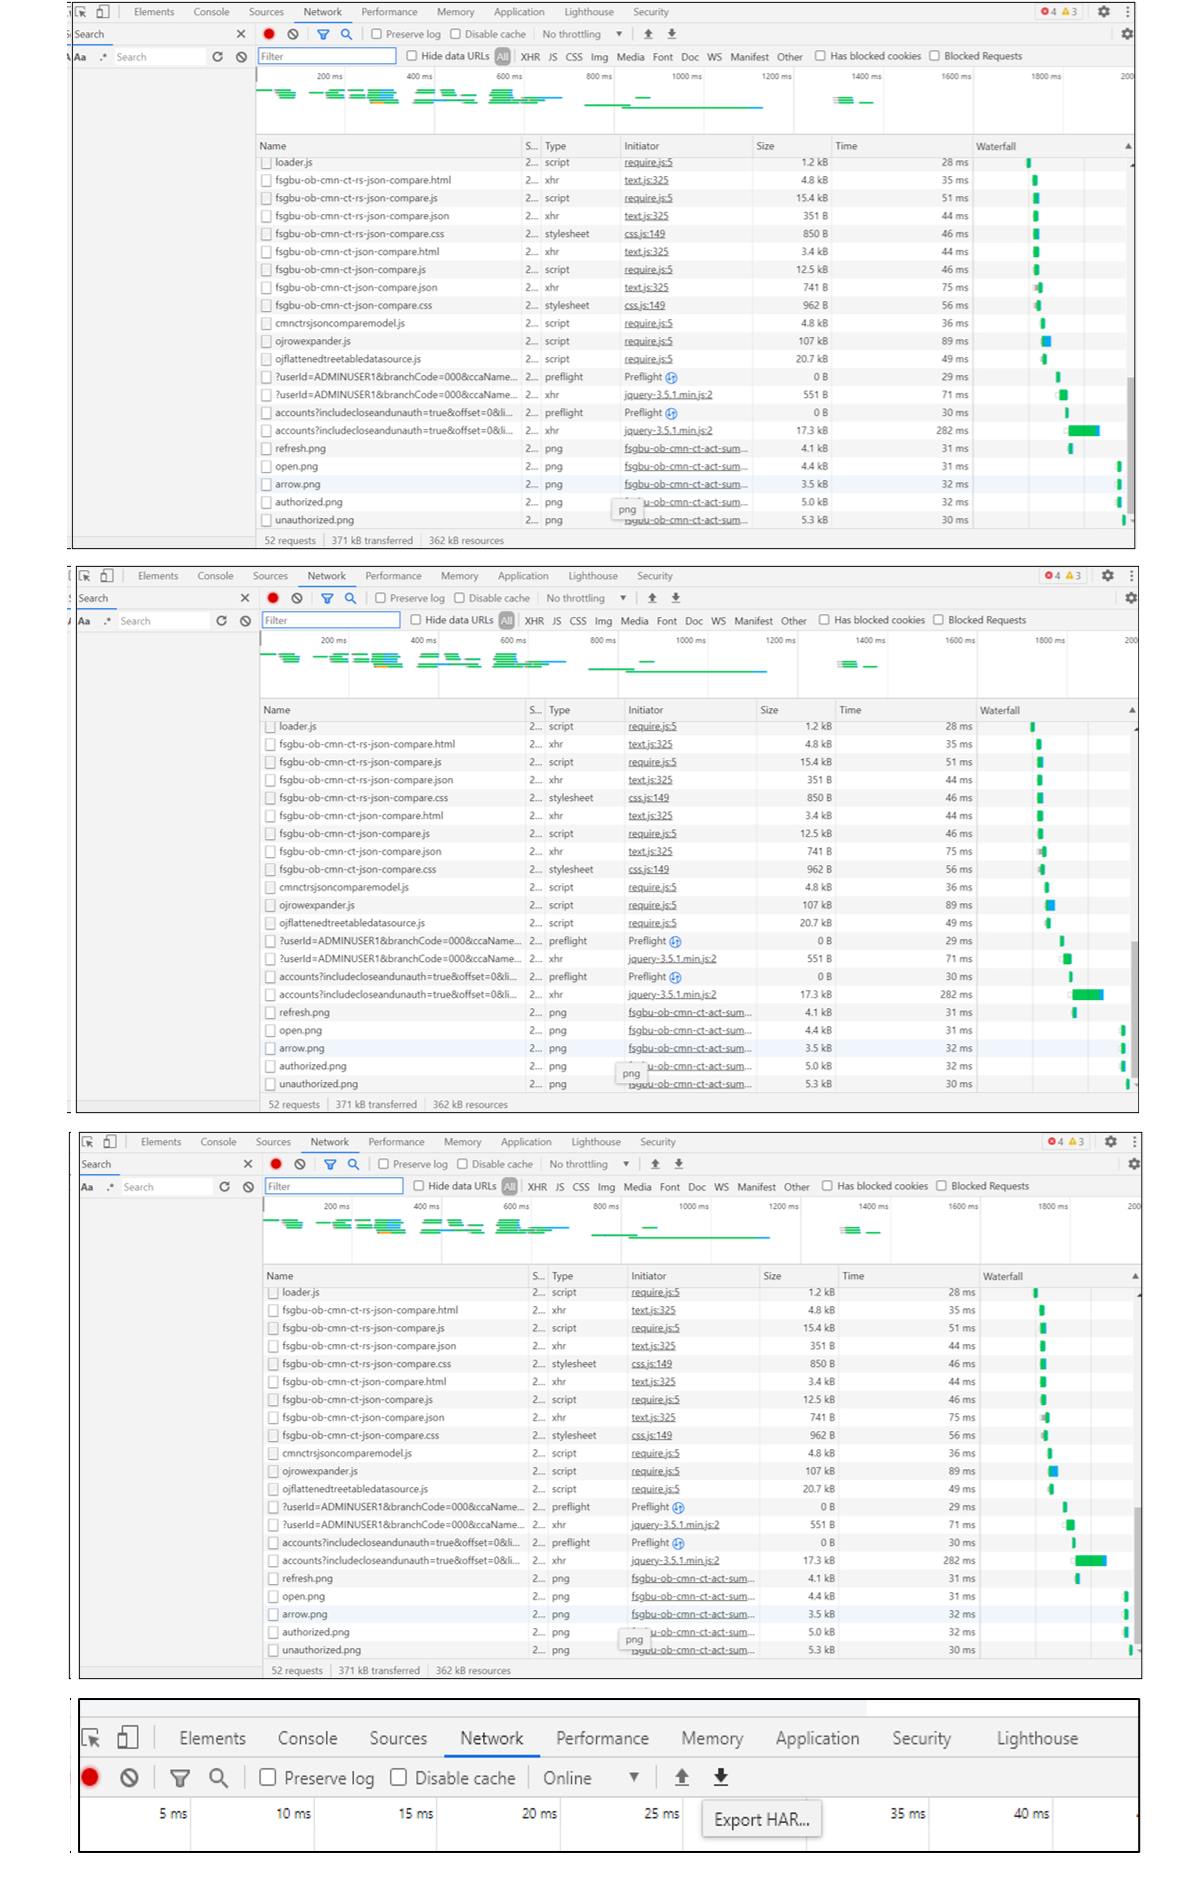Click the filter funnel icon in bottom panel
The image size is (1185, 1894).
[180, 1777]
